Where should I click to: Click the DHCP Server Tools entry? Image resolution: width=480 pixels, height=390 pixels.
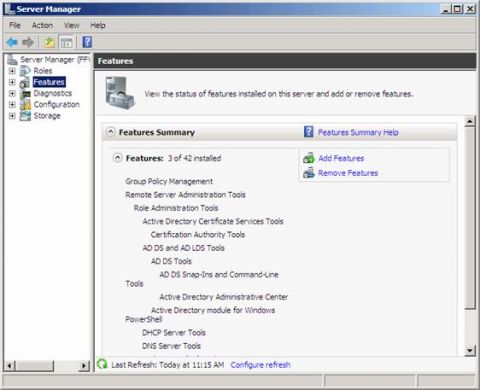(x=174, y=333)
